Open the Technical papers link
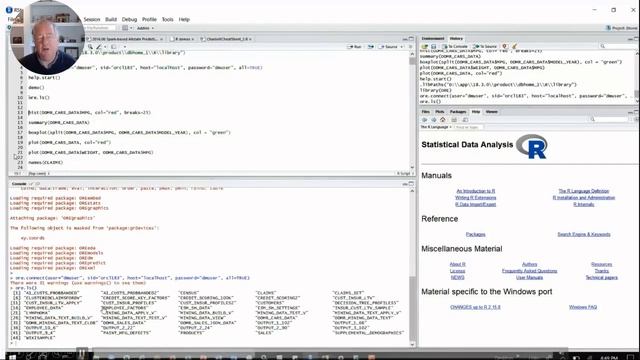The height and width of the screenshot is (360, 640). (x=602, y=278)
